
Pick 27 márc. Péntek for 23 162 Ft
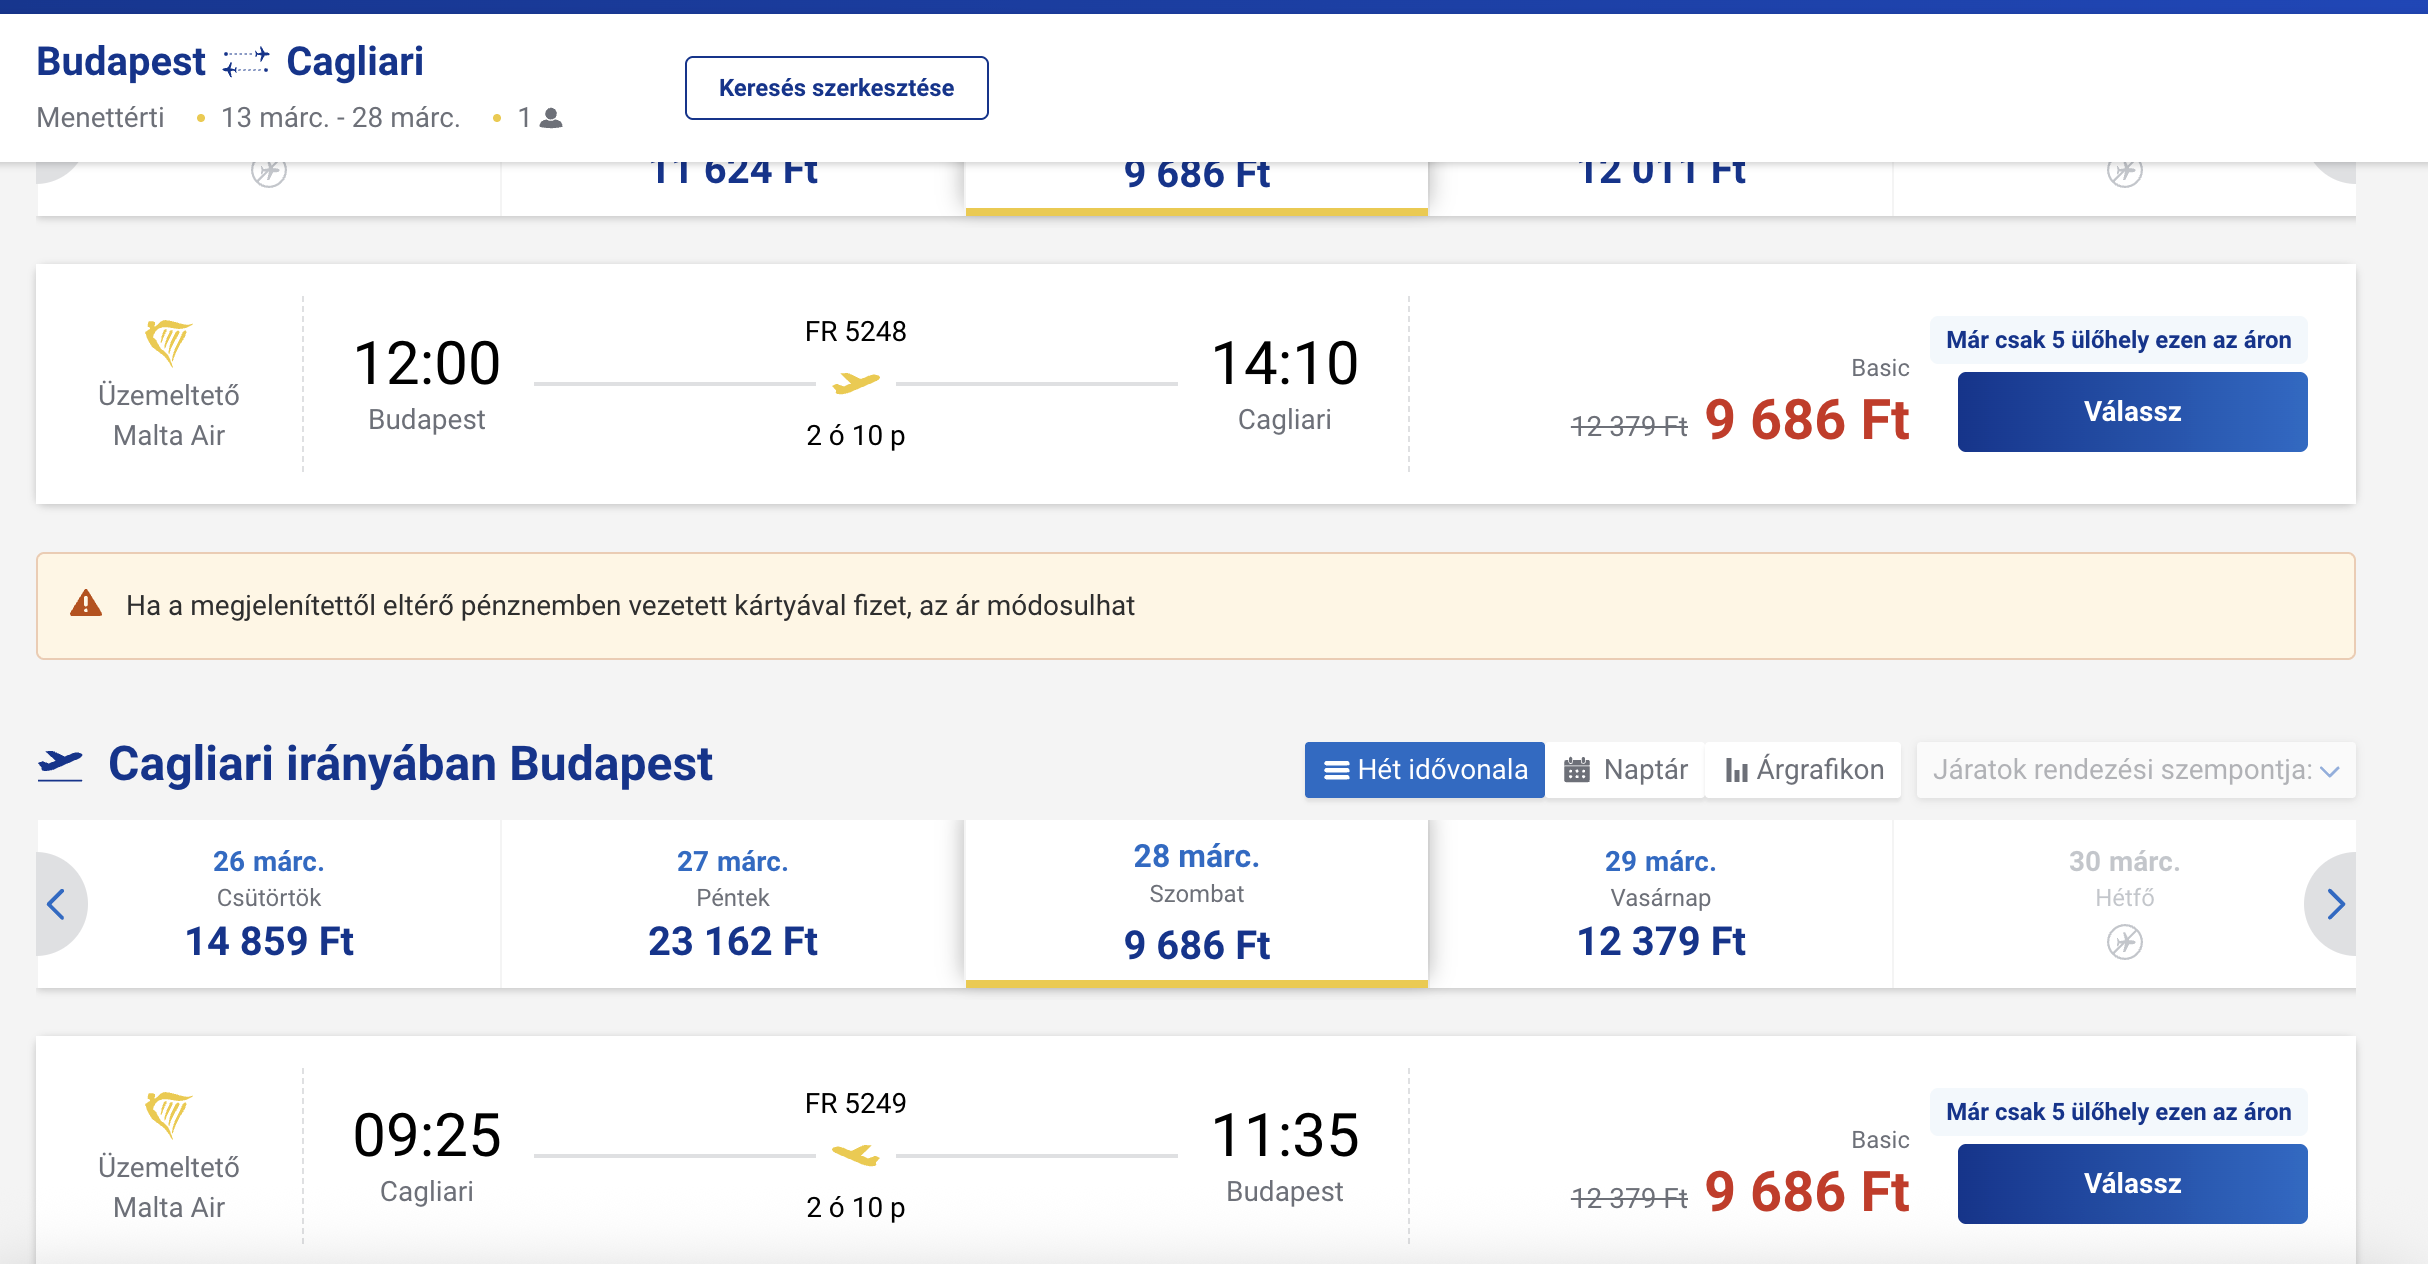point(732,903)
